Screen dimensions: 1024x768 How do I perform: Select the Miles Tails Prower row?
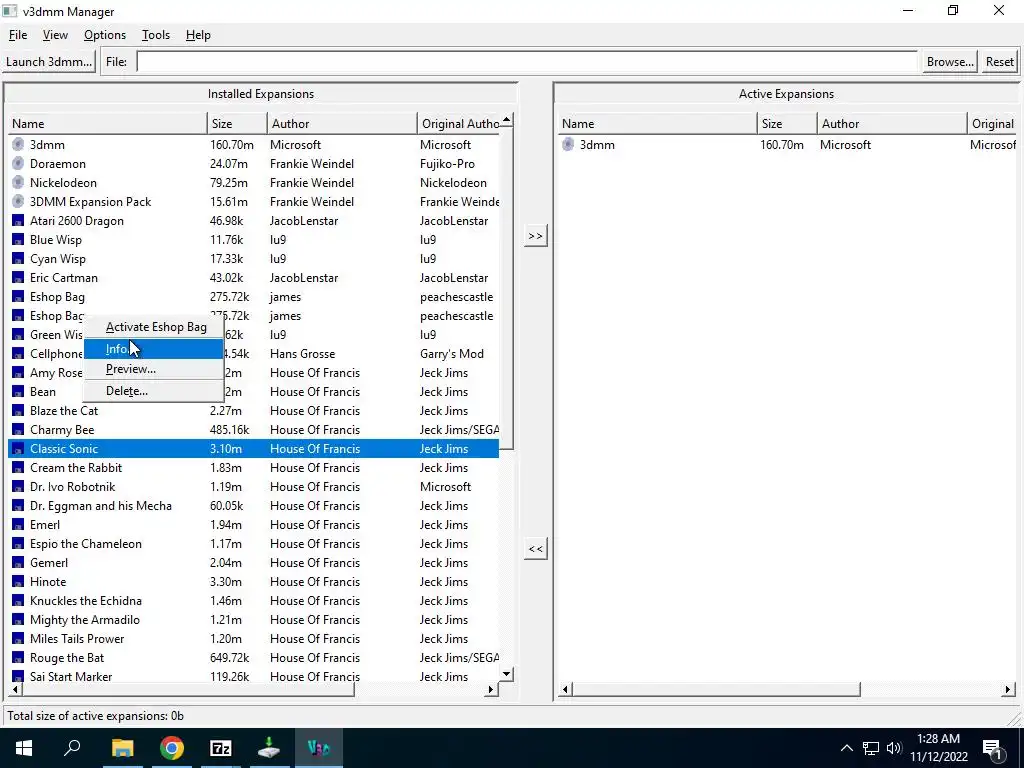click(x=253, y=639)
